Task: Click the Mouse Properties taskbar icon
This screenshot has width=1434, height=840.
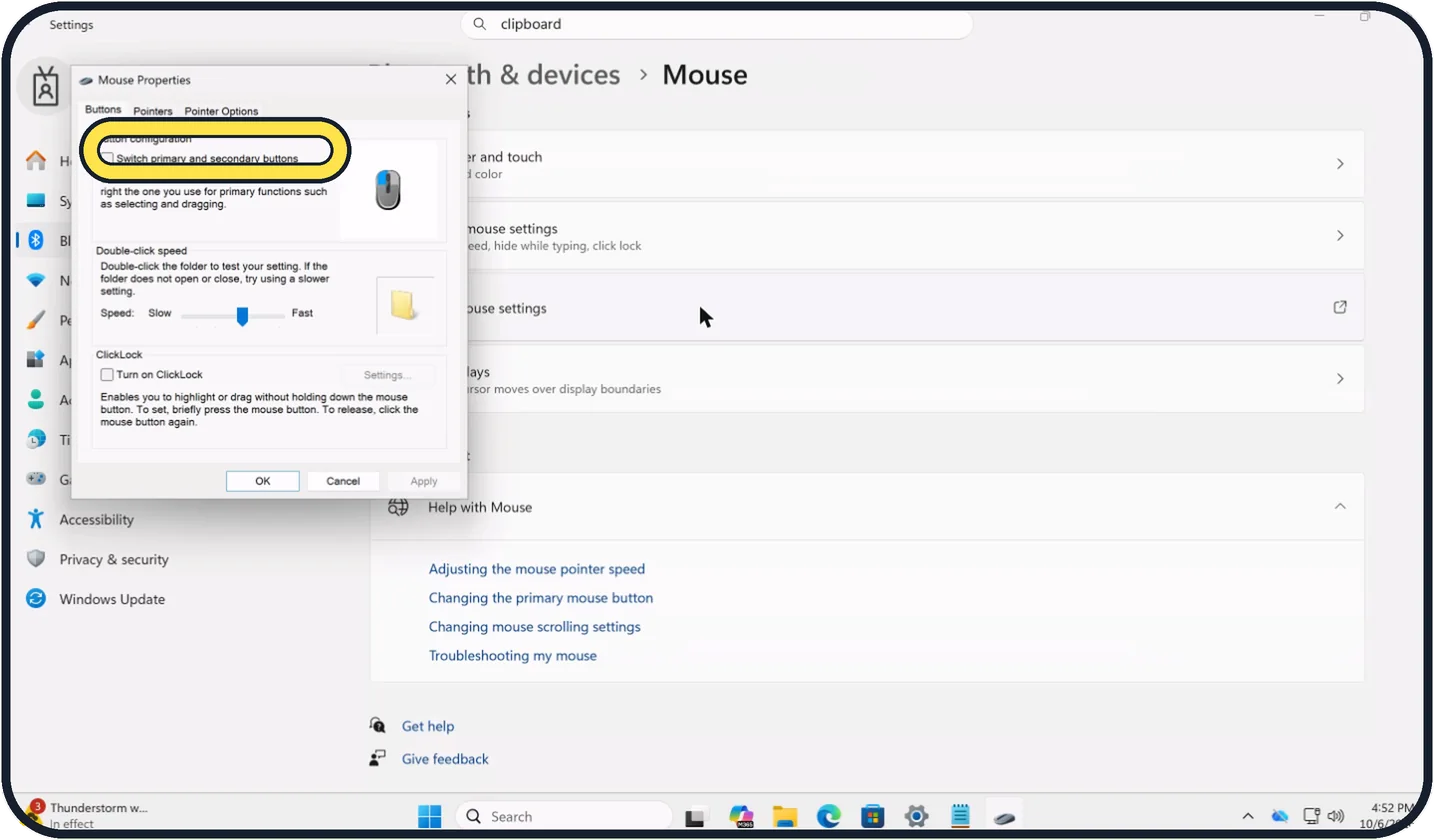Action: [1004, 816]
